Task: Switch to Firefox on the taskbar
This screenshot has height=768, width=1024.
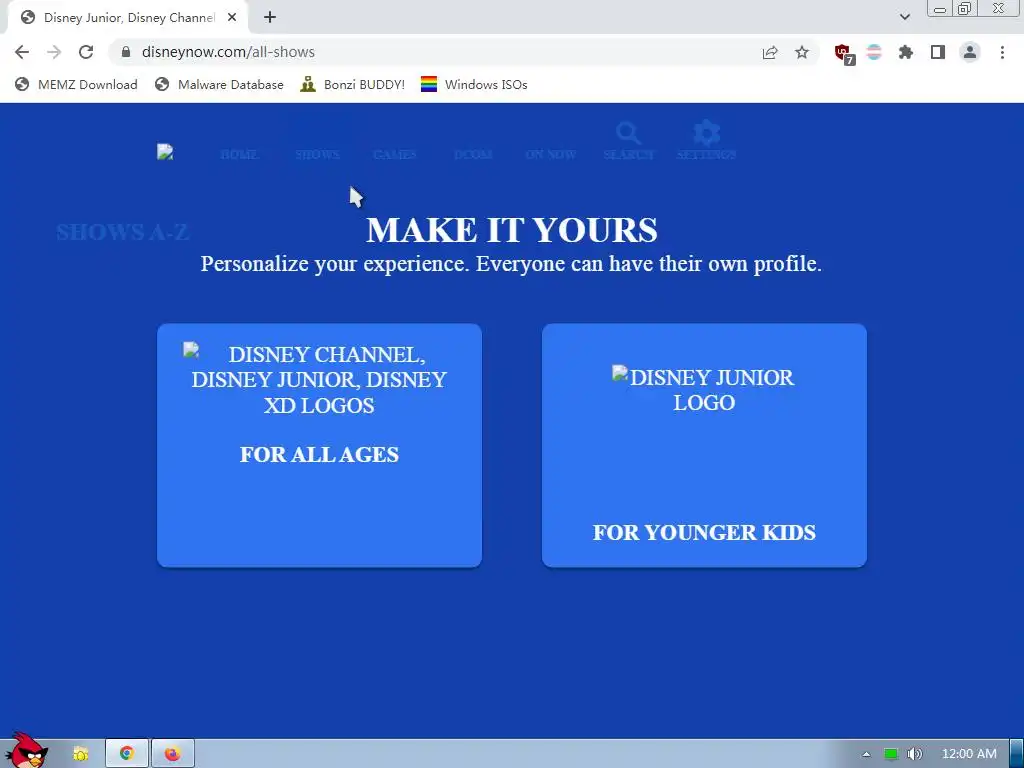Action: click(172, 754)
